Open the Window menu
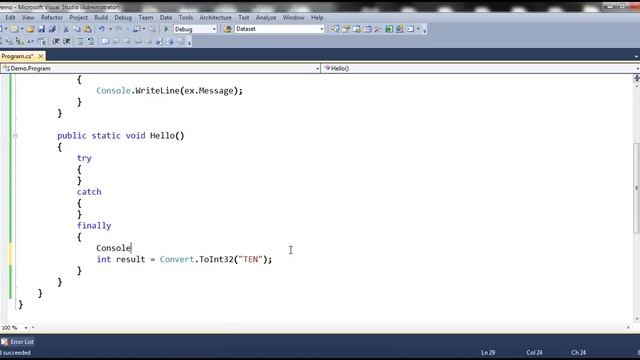This screenshot has width=640, height=360. 293,18
